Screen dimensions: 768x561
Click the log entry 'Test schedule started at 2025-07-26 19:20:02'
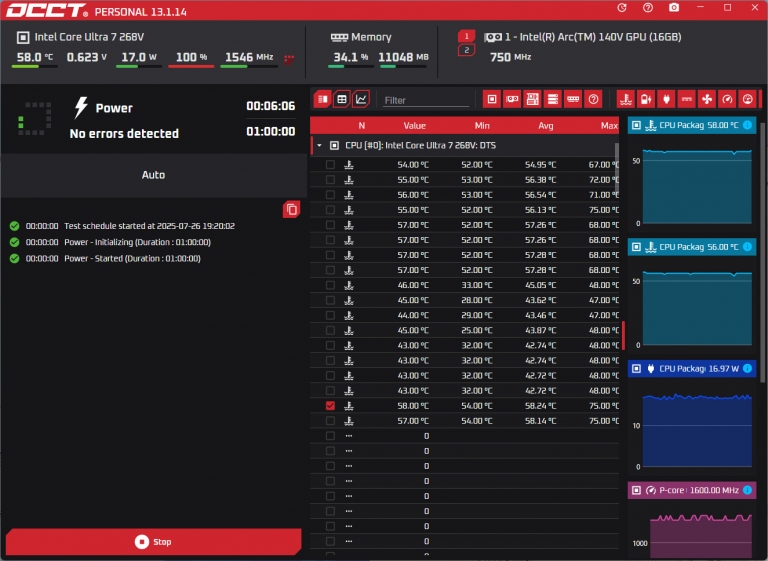pyautogui.click(x=149, y=226)
